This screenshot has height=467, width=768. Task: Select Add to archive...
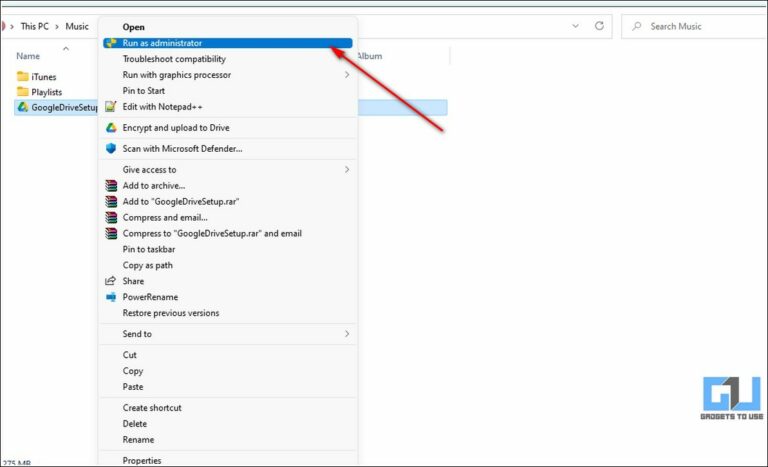[x=228, y=186]
